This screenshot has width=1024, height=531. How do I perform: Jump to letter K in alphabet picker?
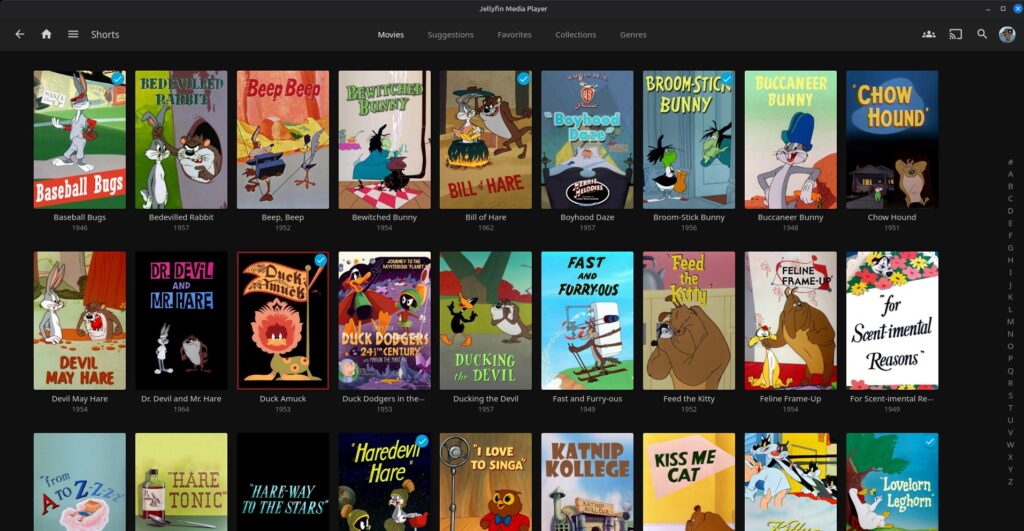click(1010, 297)
